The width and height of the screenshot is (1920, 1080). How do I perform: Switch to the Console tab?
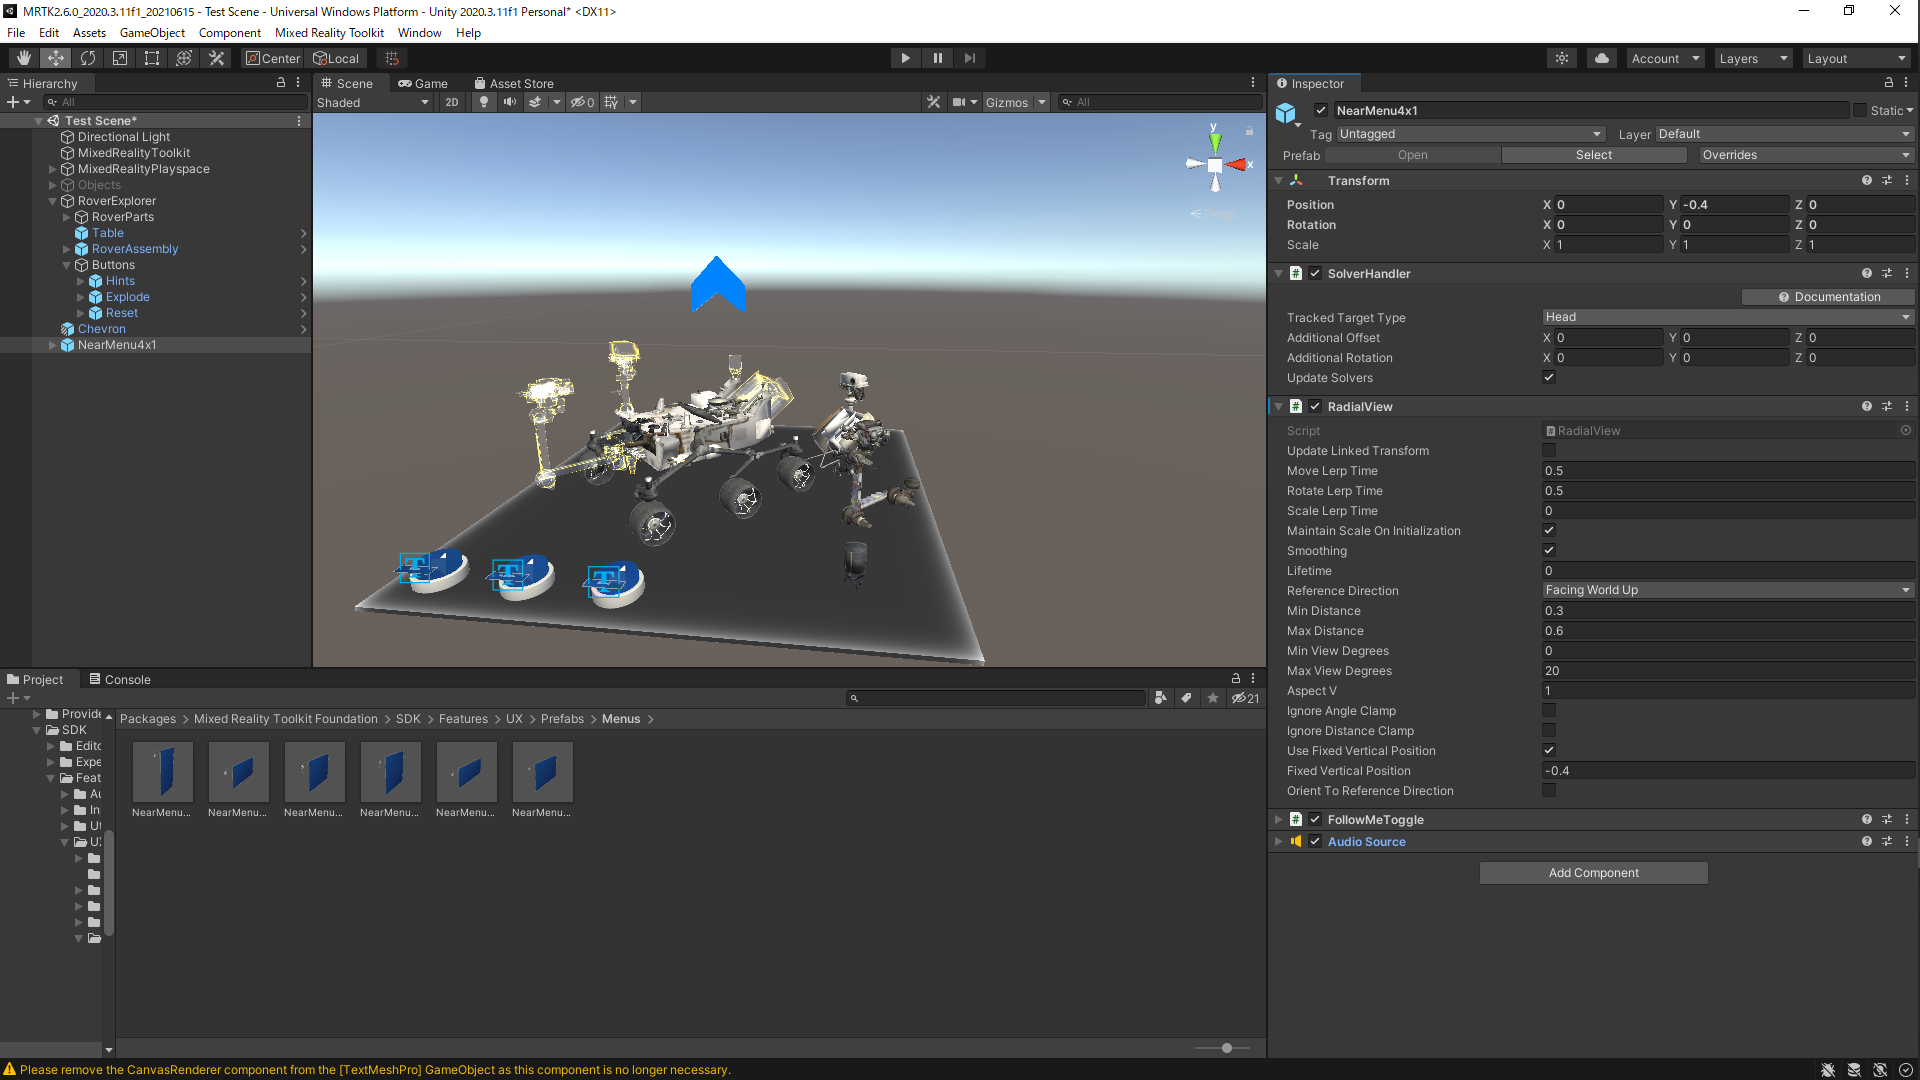(120, 680)
